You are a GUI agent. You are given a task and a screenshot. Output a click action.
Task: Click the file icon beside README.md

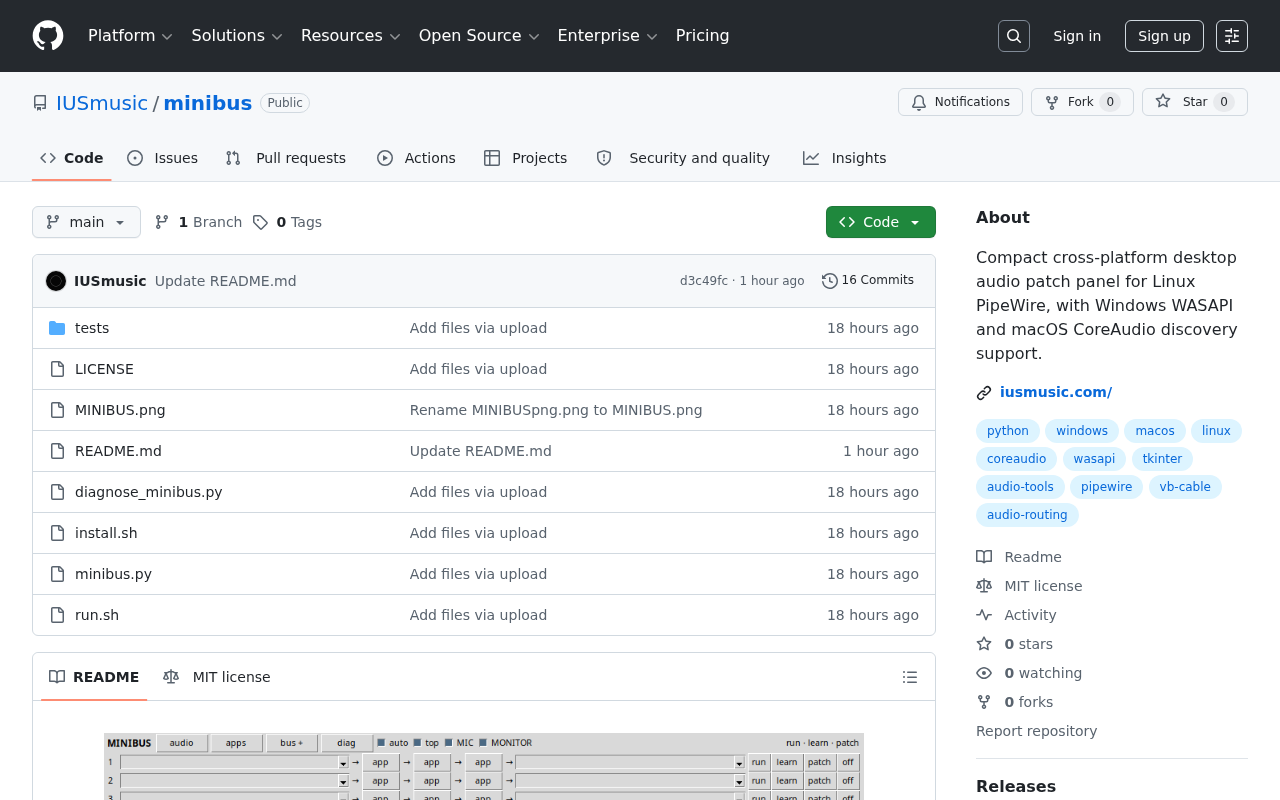pos(57,451)
